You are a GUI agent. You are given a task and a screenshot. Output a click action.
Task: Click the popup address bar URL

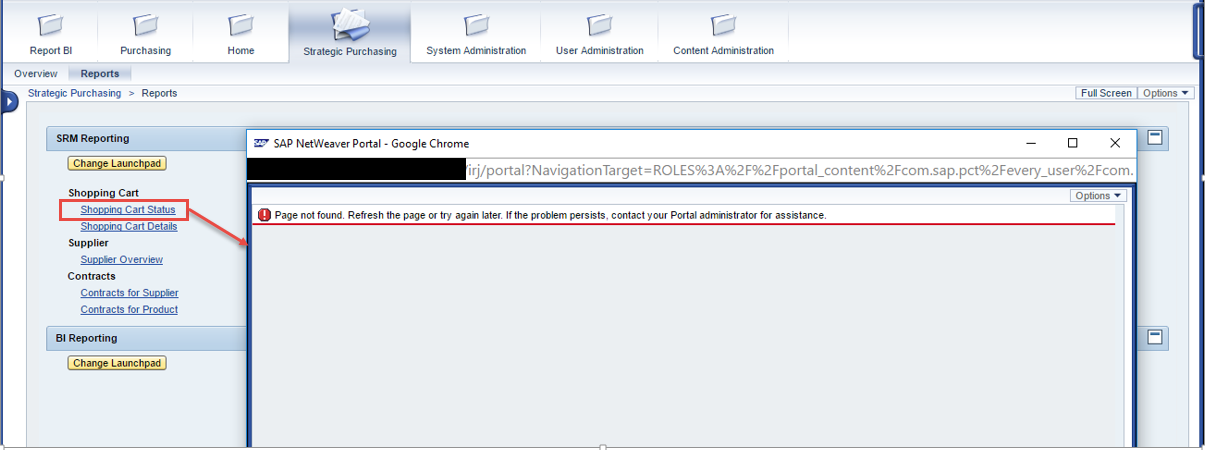(691, 171)
